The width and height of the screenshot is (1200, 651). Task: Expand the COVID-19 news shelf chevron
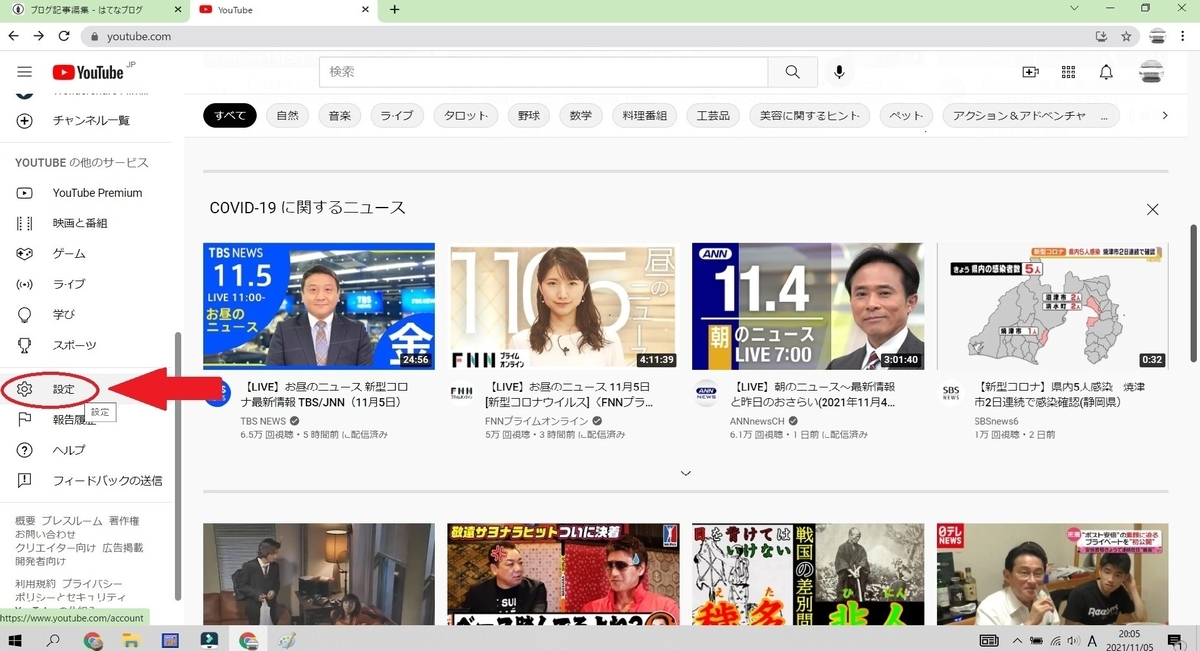tap(686, 473)
